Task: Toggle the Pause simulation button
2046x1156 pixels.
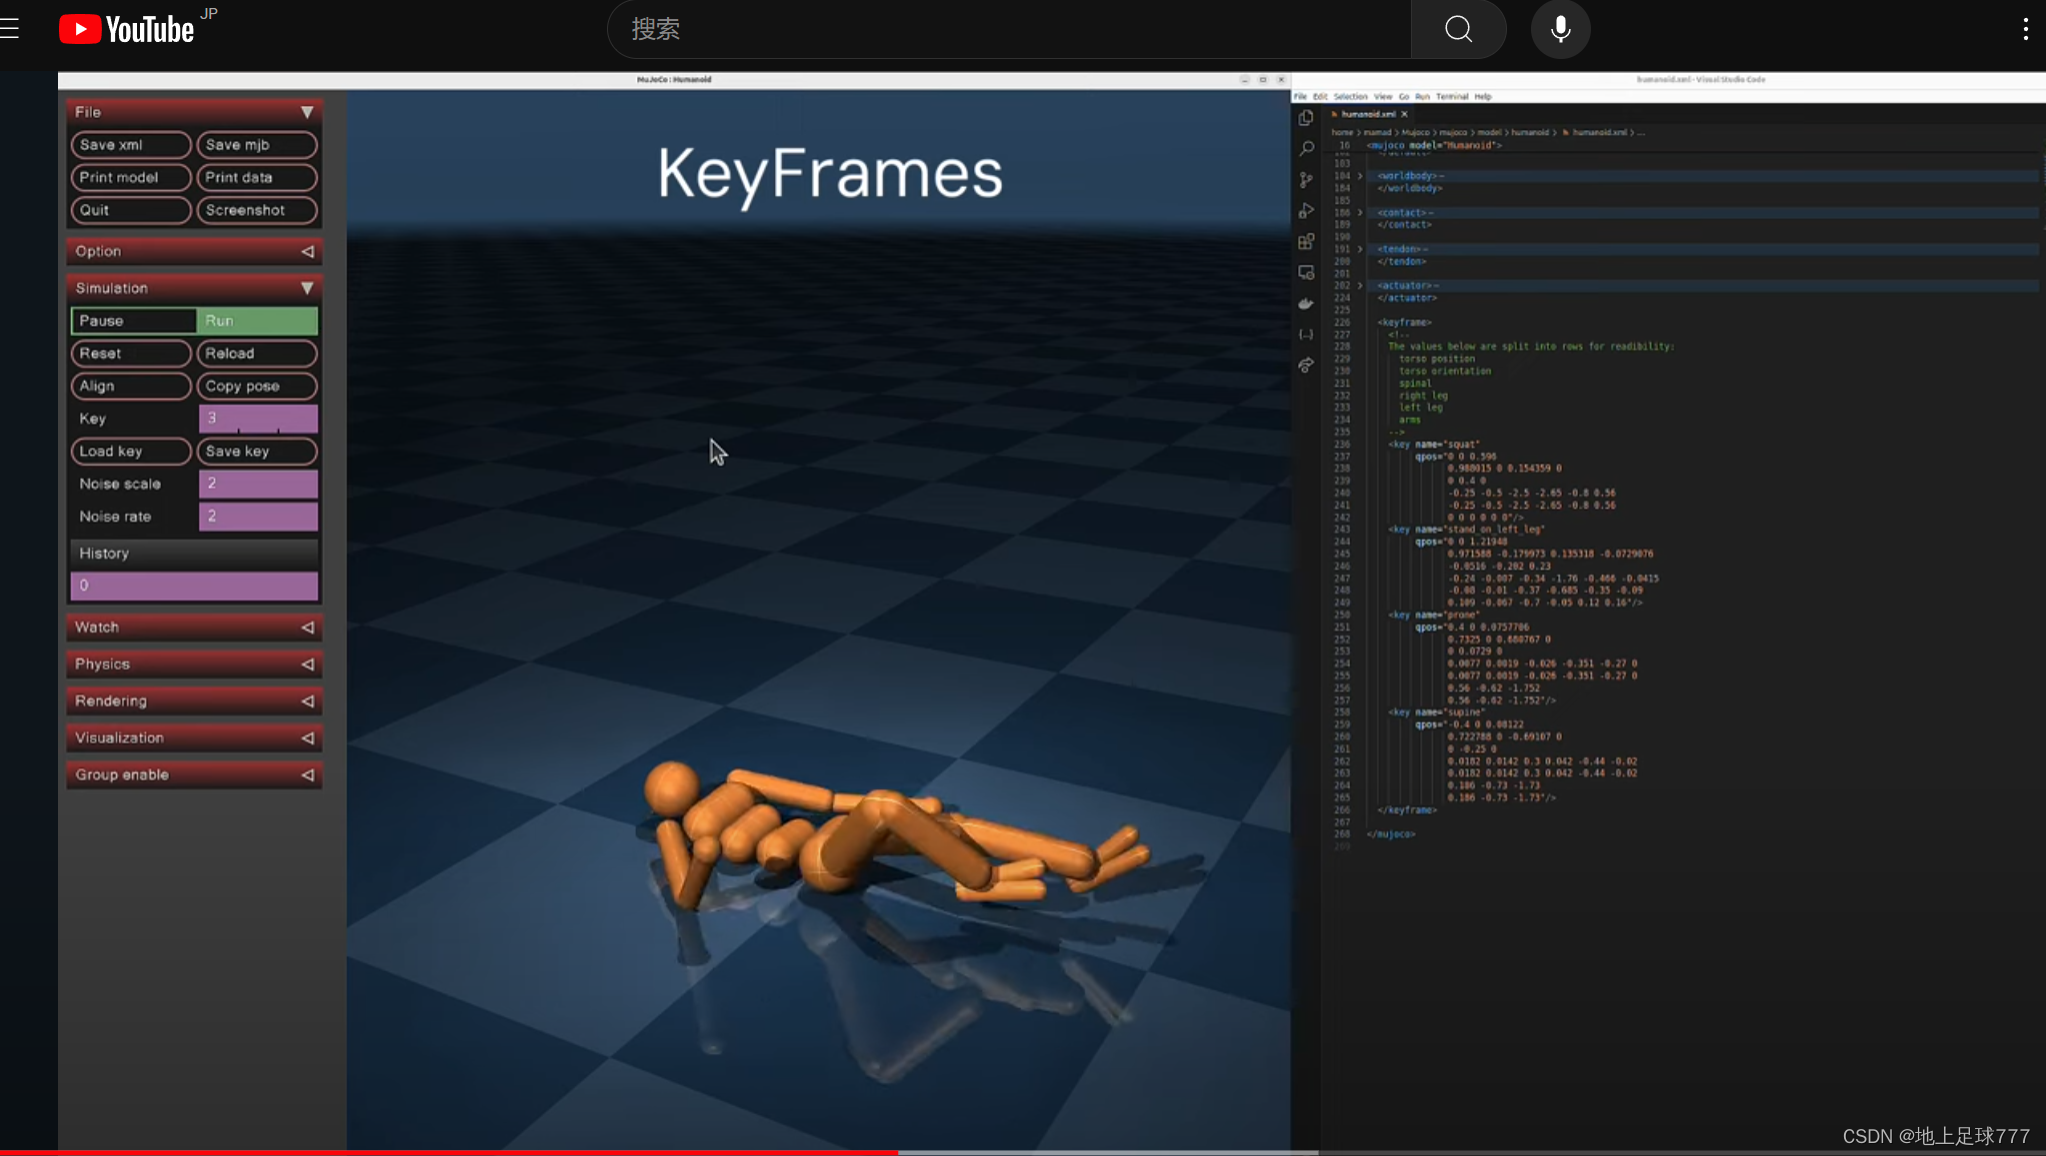Action: tap(133, 321)
